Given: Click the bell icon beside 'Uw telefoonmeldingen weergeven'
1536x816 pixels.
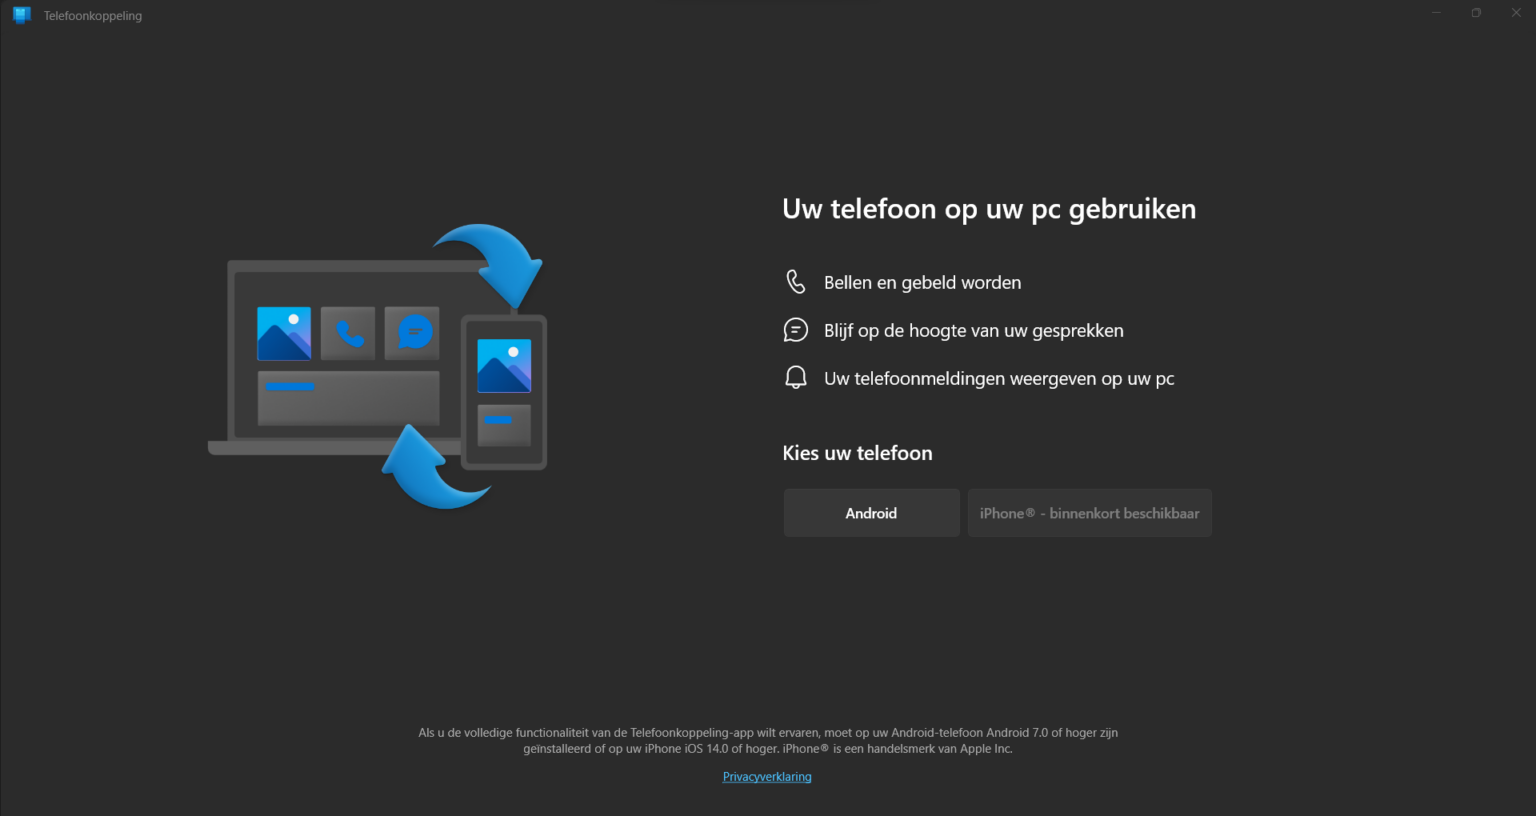Looking at the screenshot, I should [x=795, y=377].
